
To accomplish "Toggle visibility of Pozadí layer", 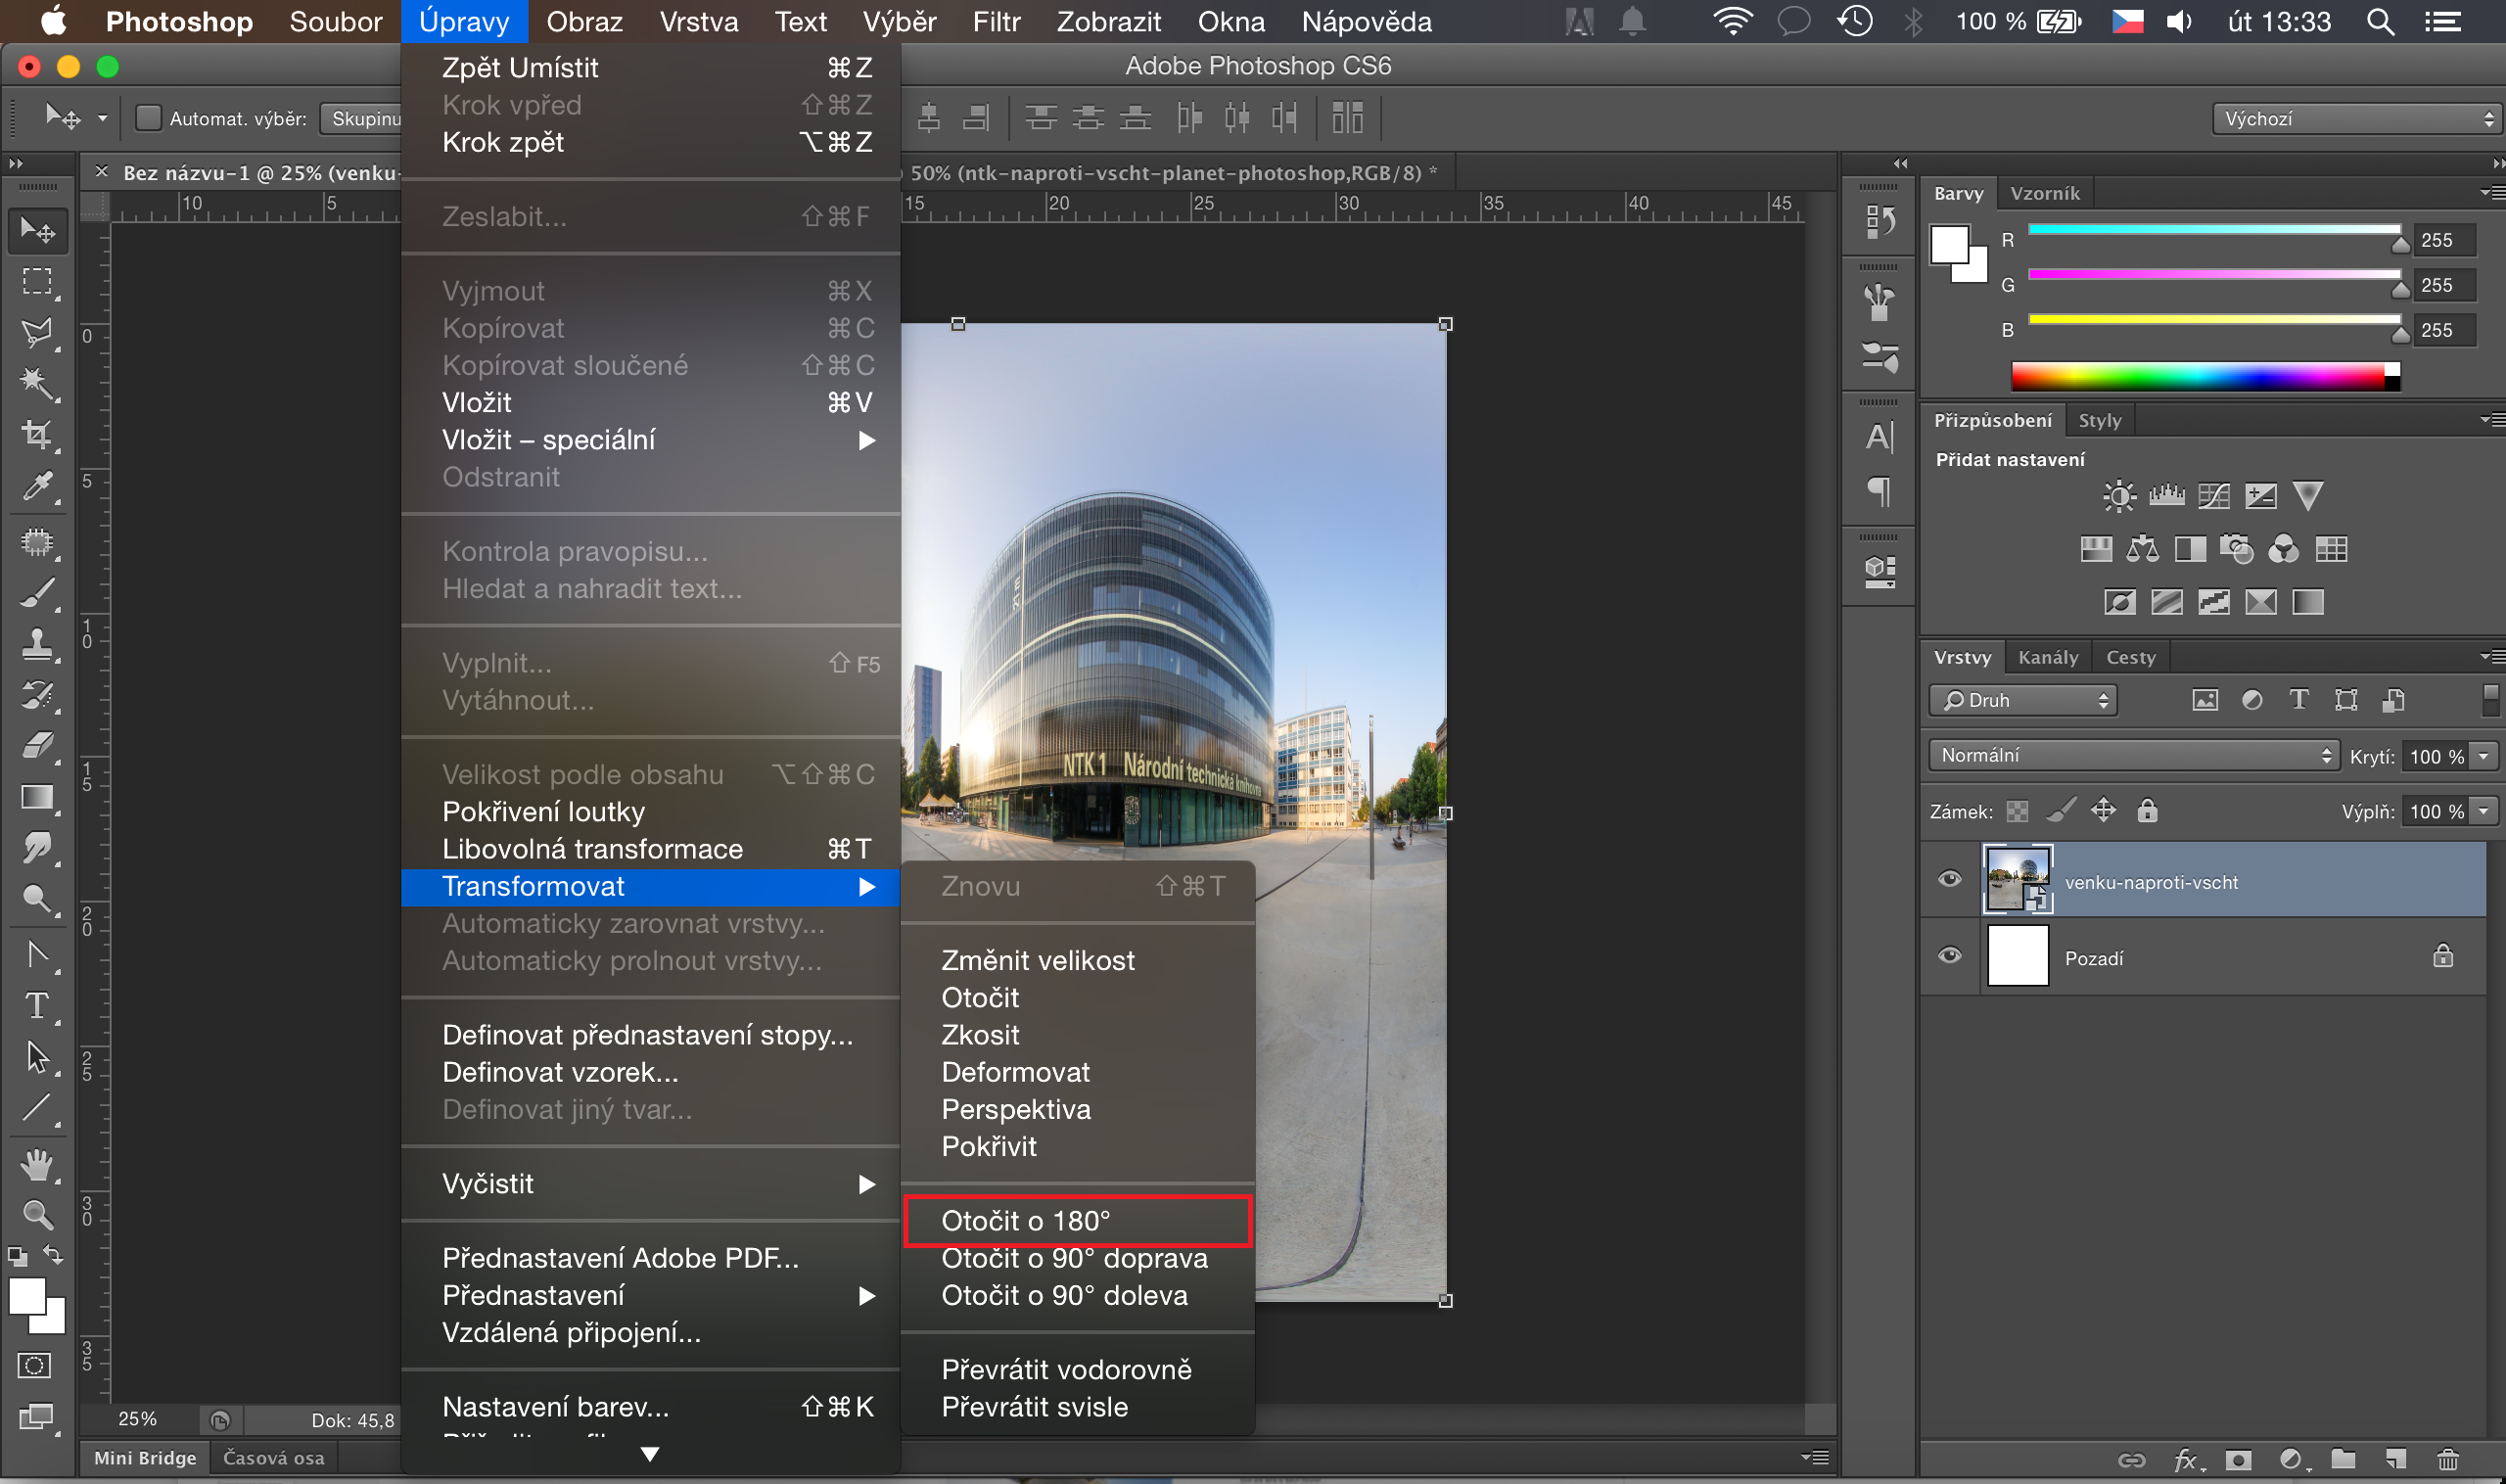I will click(1949, 956).
